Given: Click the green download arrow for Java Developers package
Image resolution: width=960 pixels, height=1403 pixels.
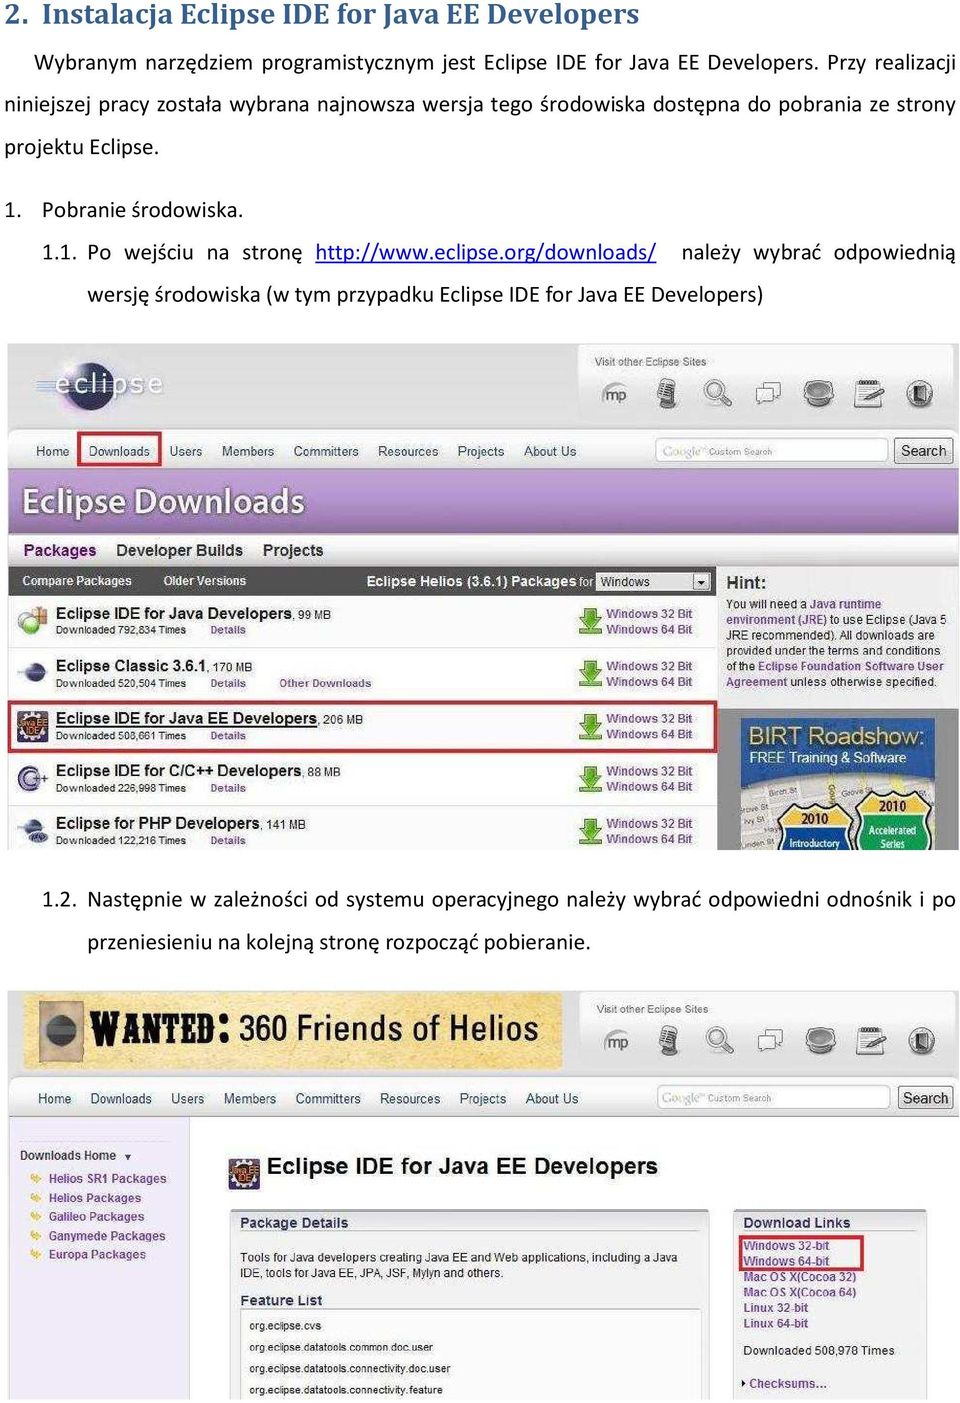Looking at the screenshot, I should [590, 621].
